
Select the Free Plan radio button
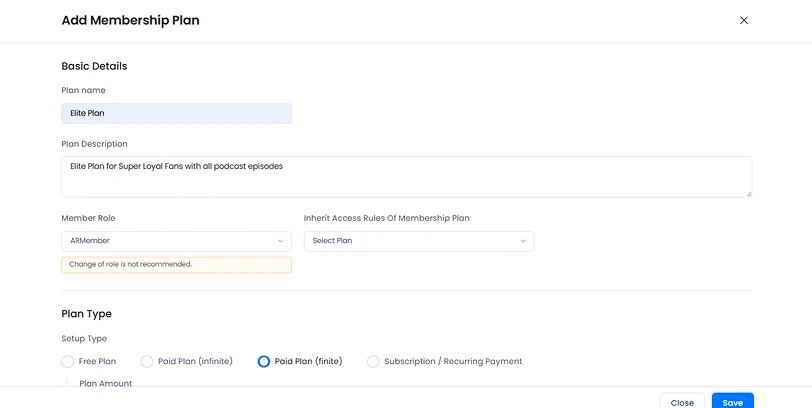pyautogui.click(x=68, y=361)
